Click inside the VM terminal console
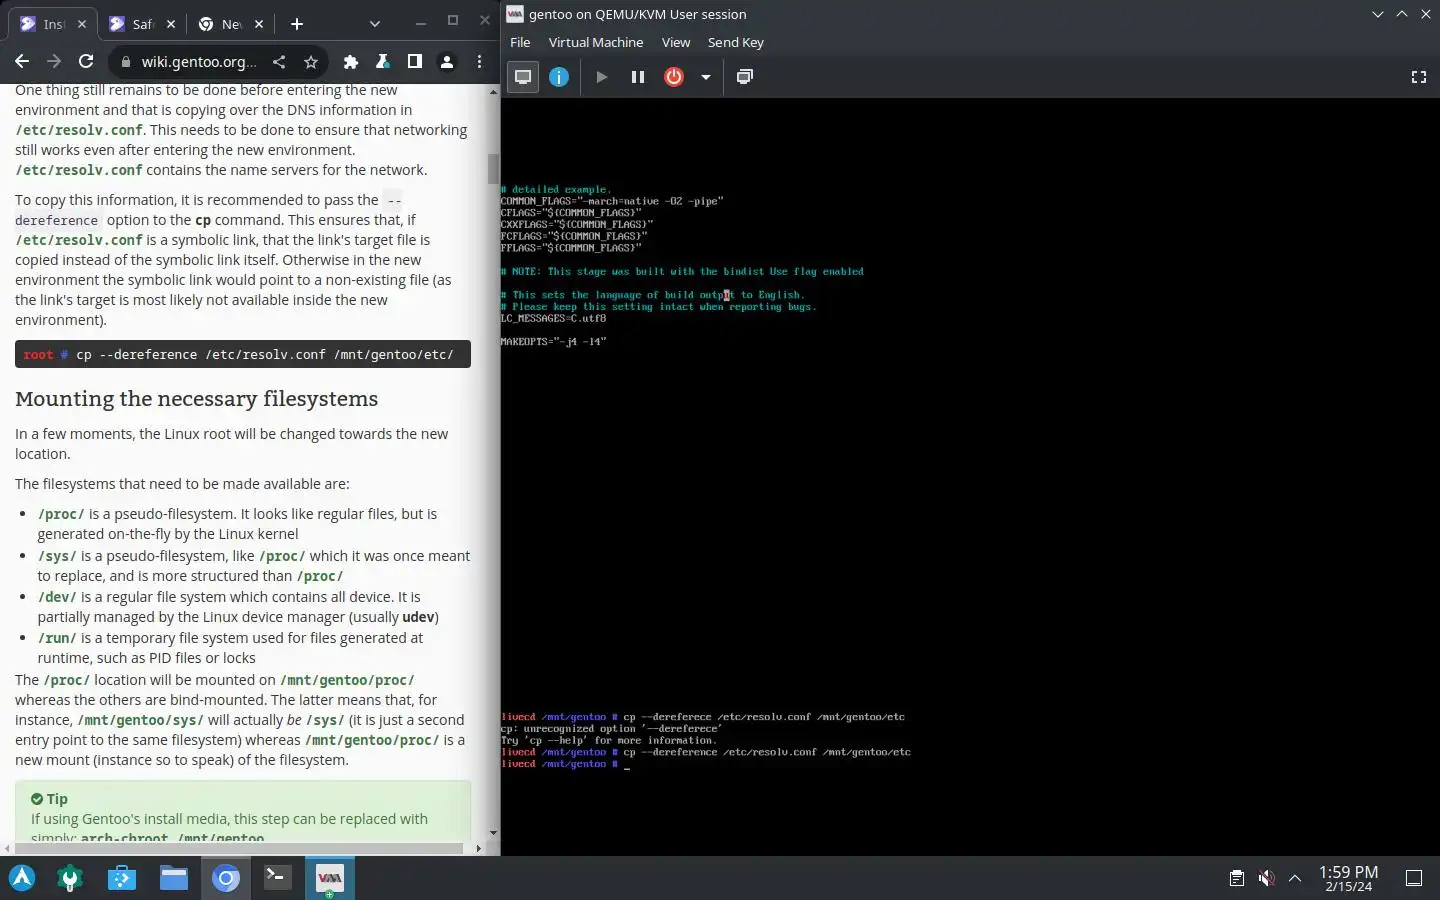 tap(969, 476)
